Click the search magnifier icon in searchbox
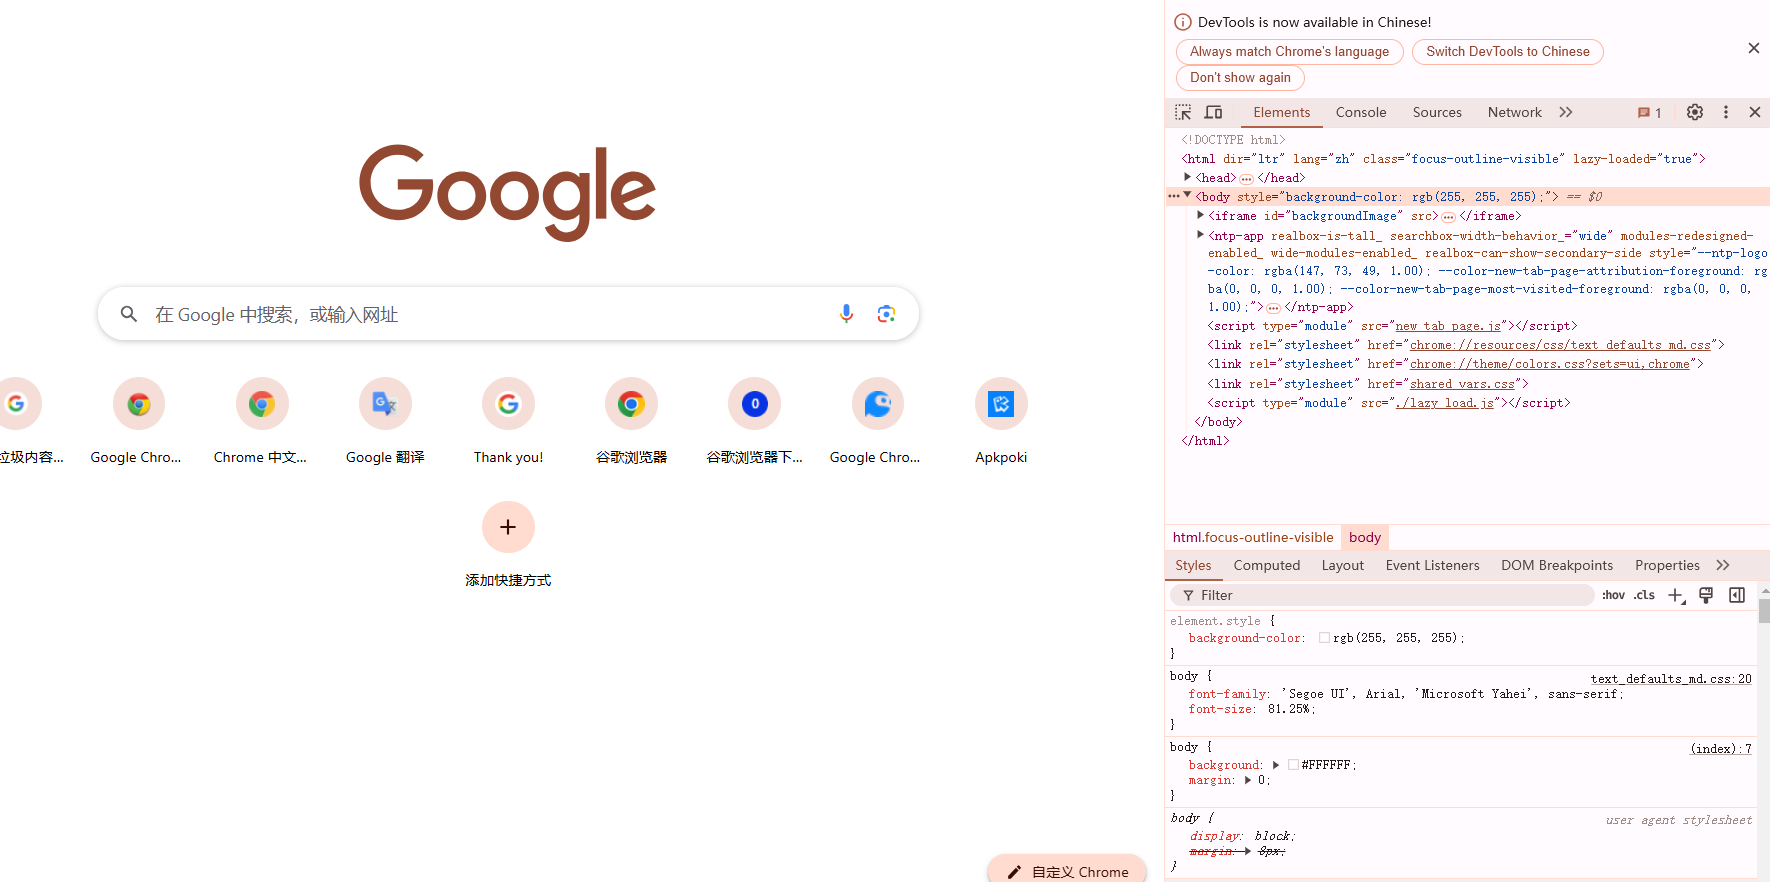Screen dimensions: 1770x882 point(129,314)
